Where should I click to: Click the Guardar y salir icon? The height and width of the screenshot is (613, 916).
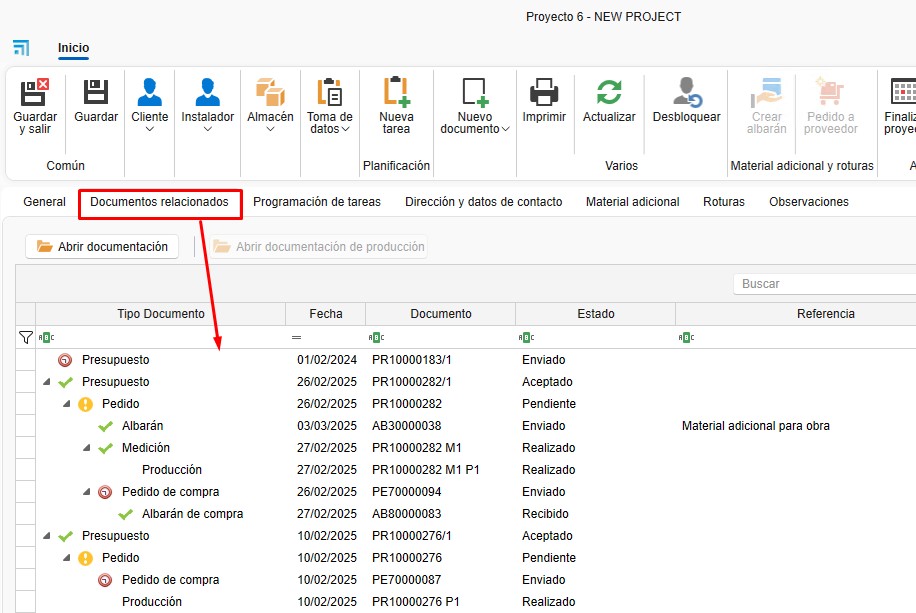click(x=35, y=92)
